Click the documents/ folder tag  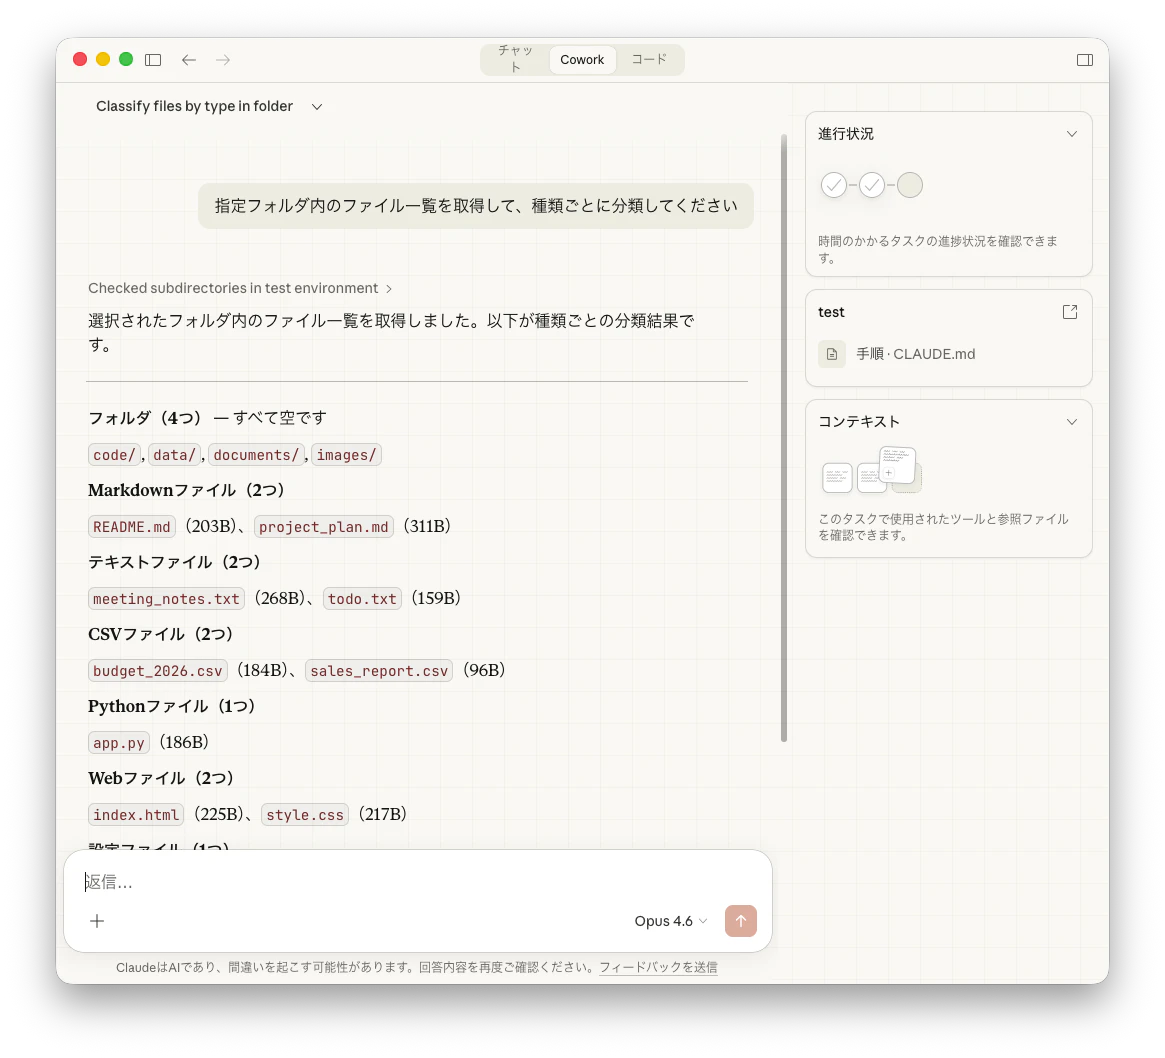point(256,455)
